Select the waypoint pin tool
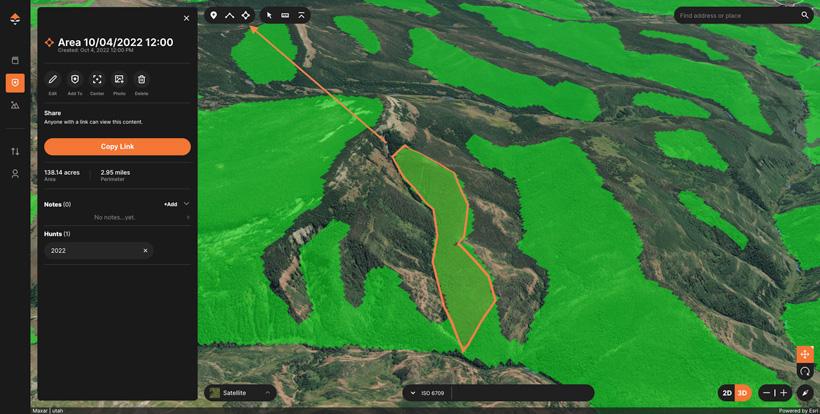 point(213,15)
